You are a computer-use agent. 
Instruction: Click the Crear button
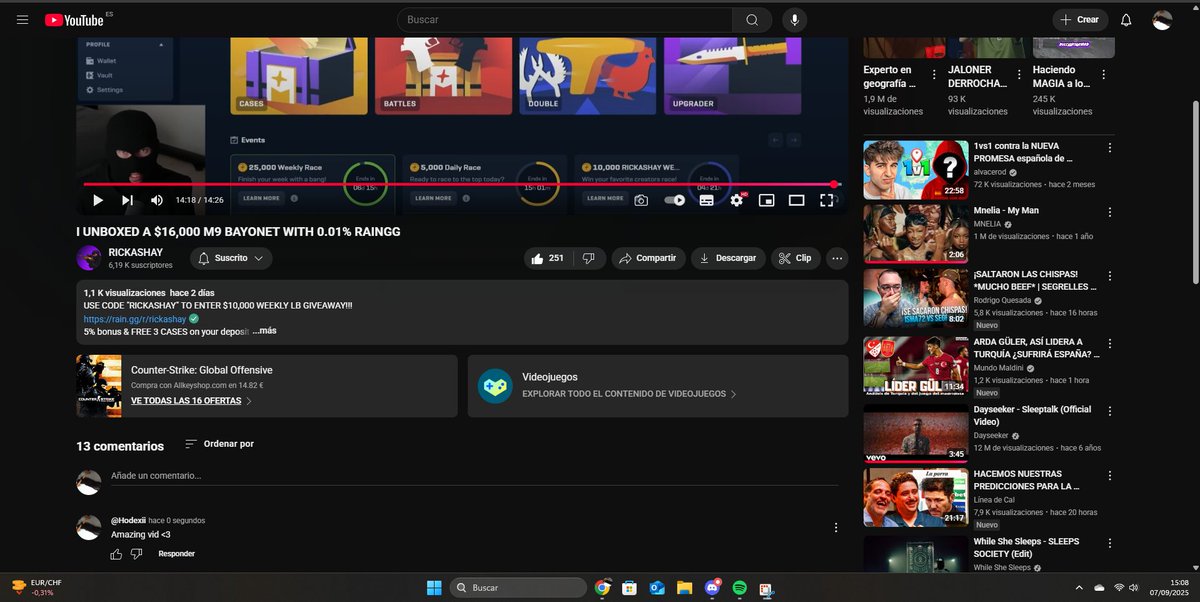(x=1080, y=20)
